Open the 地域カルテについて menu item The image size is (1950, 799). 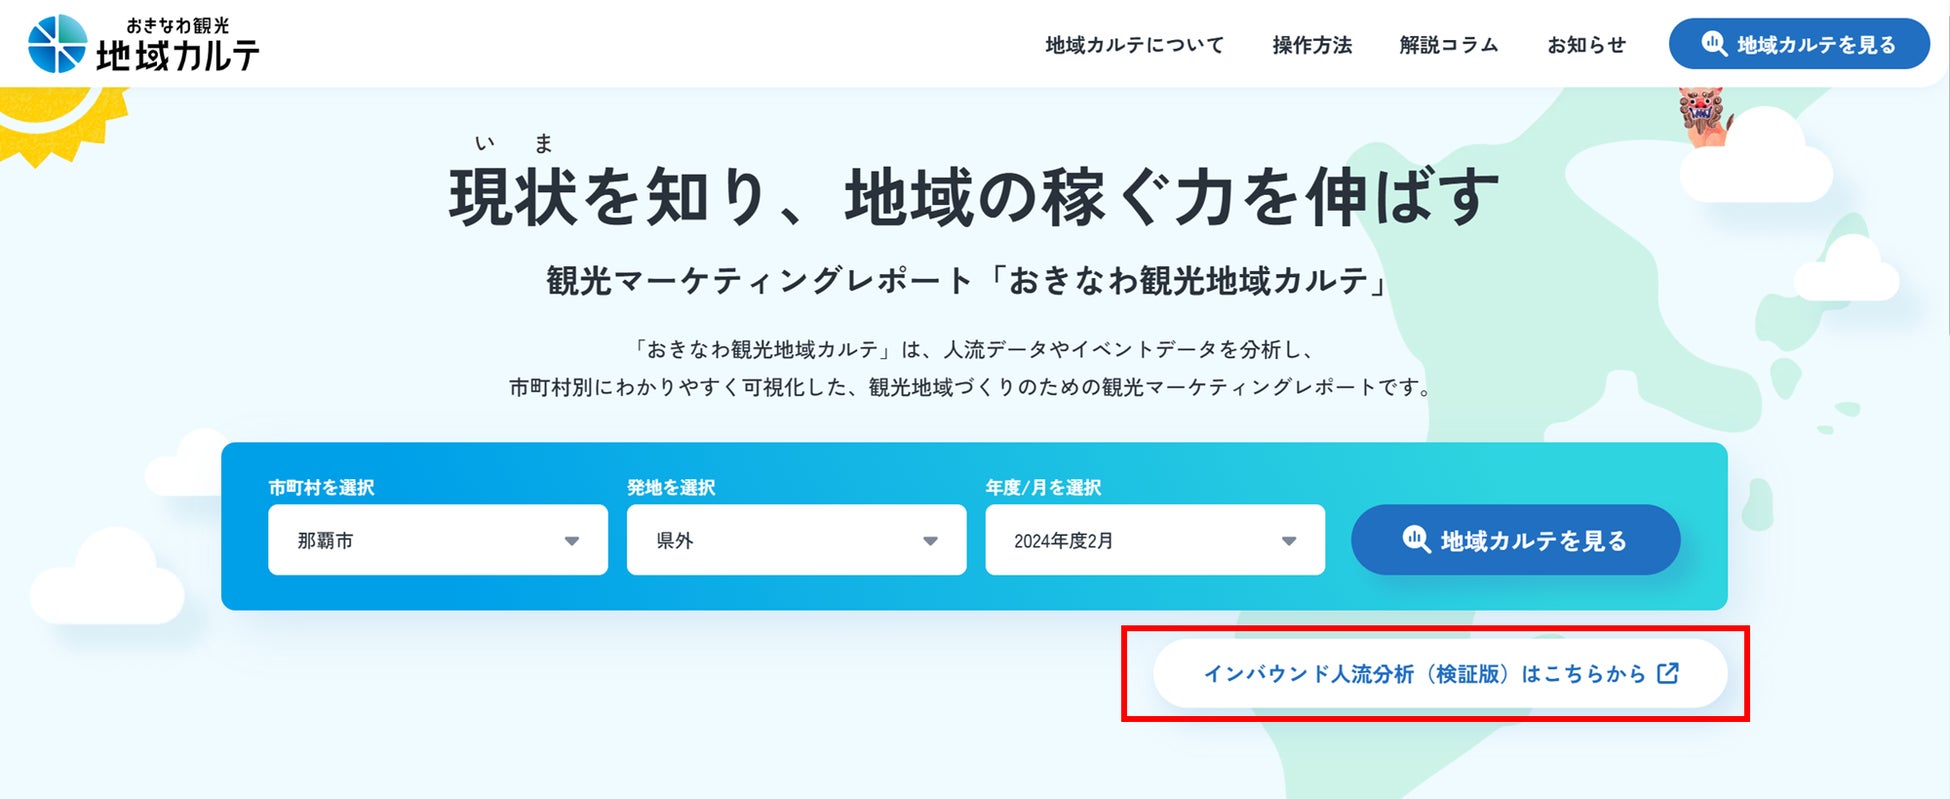coord(1134,45)
